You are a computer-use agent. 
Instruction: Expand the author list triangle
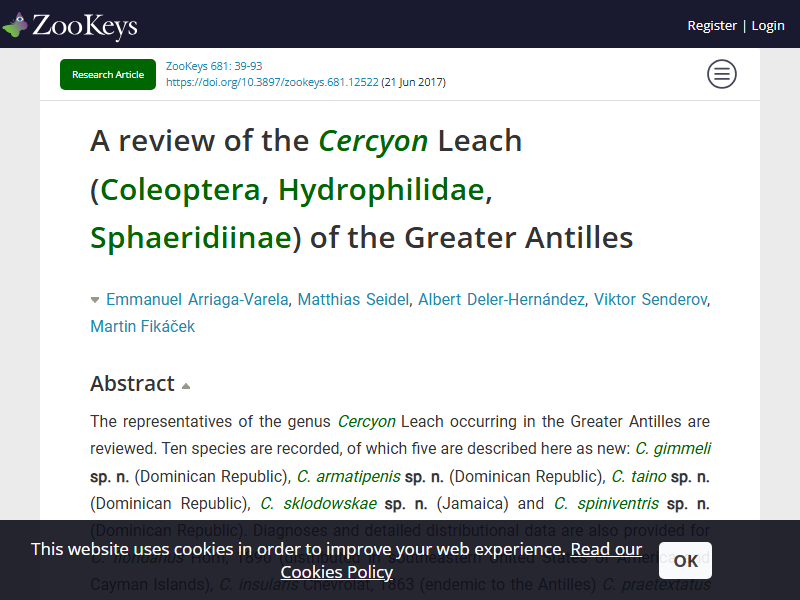(95, 300)
